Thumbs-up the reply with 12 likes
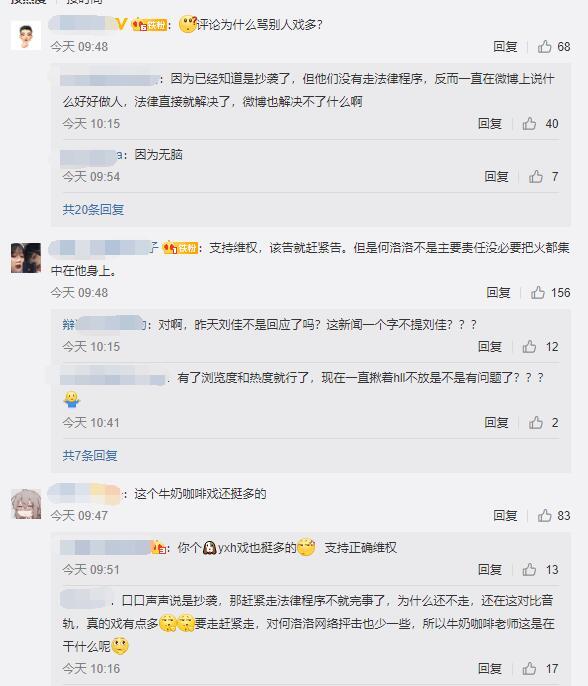Viewport: 588px width, 686px height. coord(529,346)
